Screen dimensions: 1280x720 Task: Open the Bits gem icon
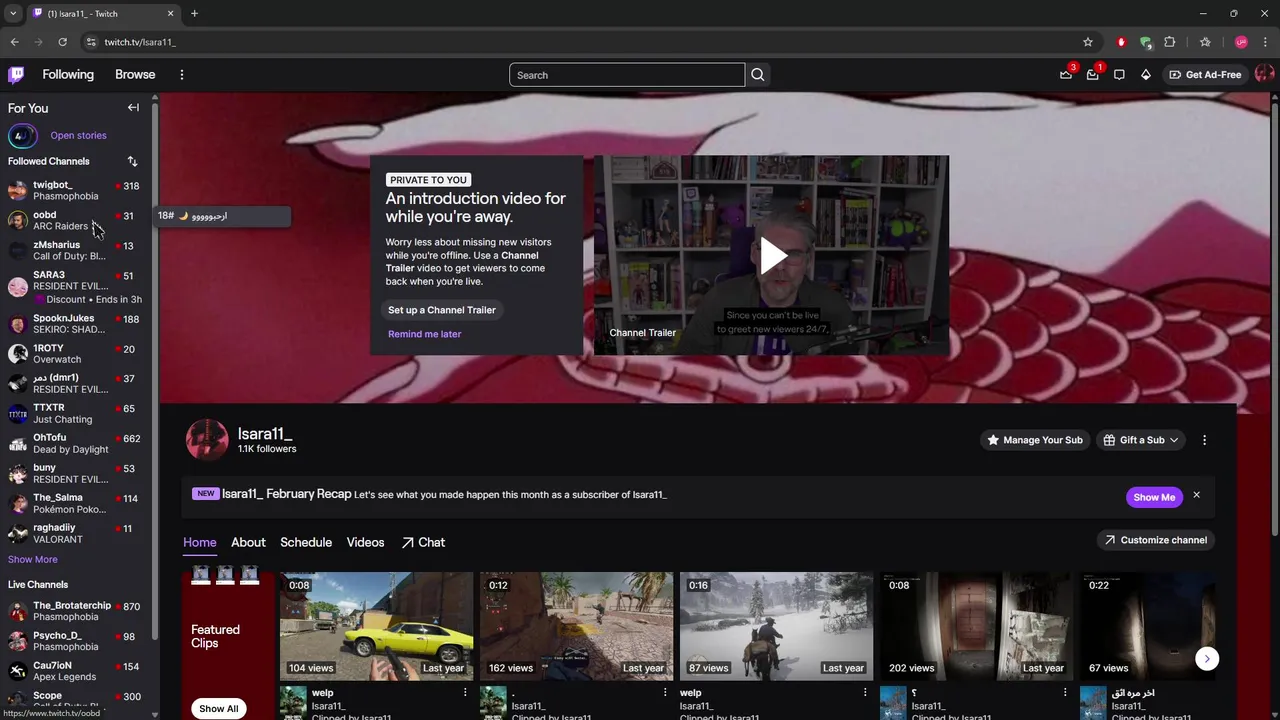tap(1146, 75)
